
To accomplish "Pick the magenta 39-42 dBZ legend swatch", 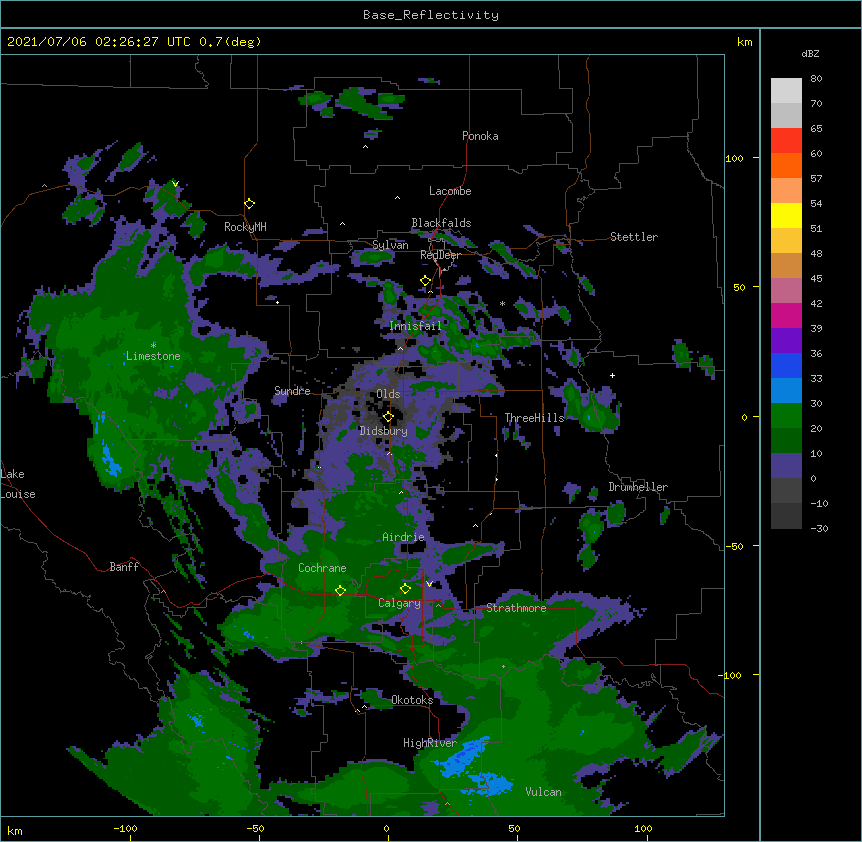I will point(786,315).
